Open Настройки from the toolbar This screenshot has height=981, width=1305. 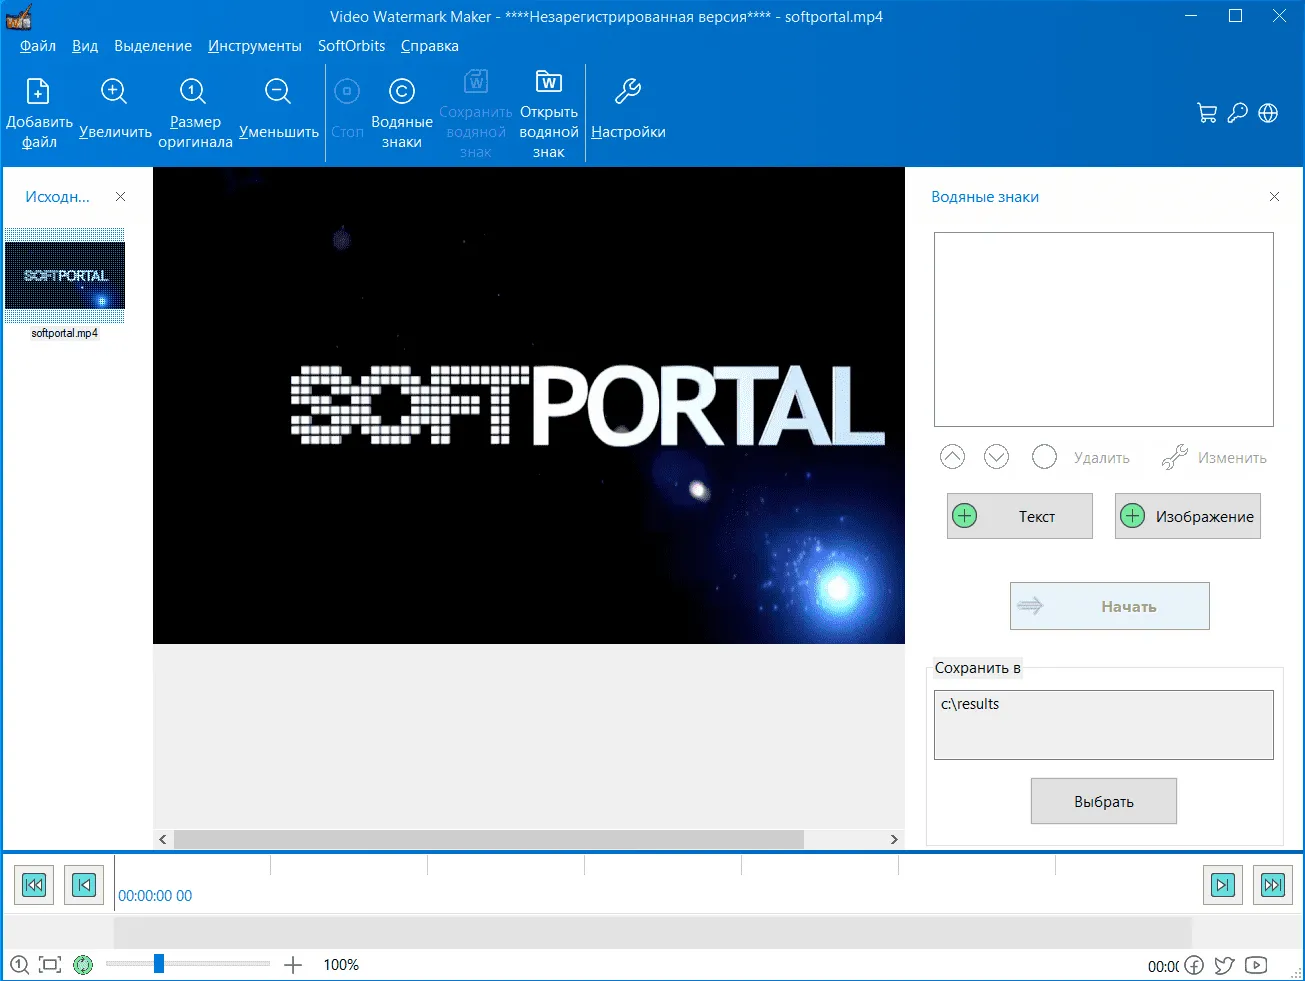[x=628, y=109]
